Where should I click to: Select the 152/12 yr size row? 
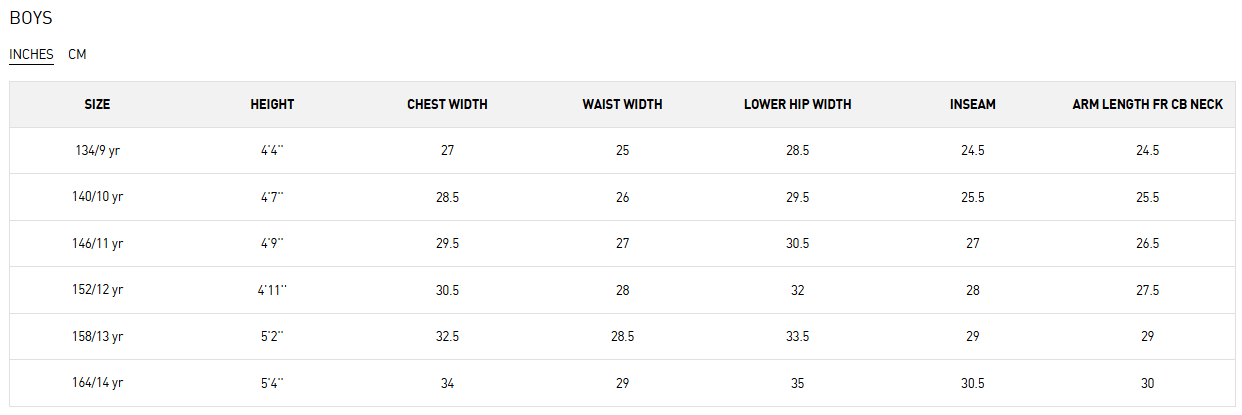click(x=97, y=290)
